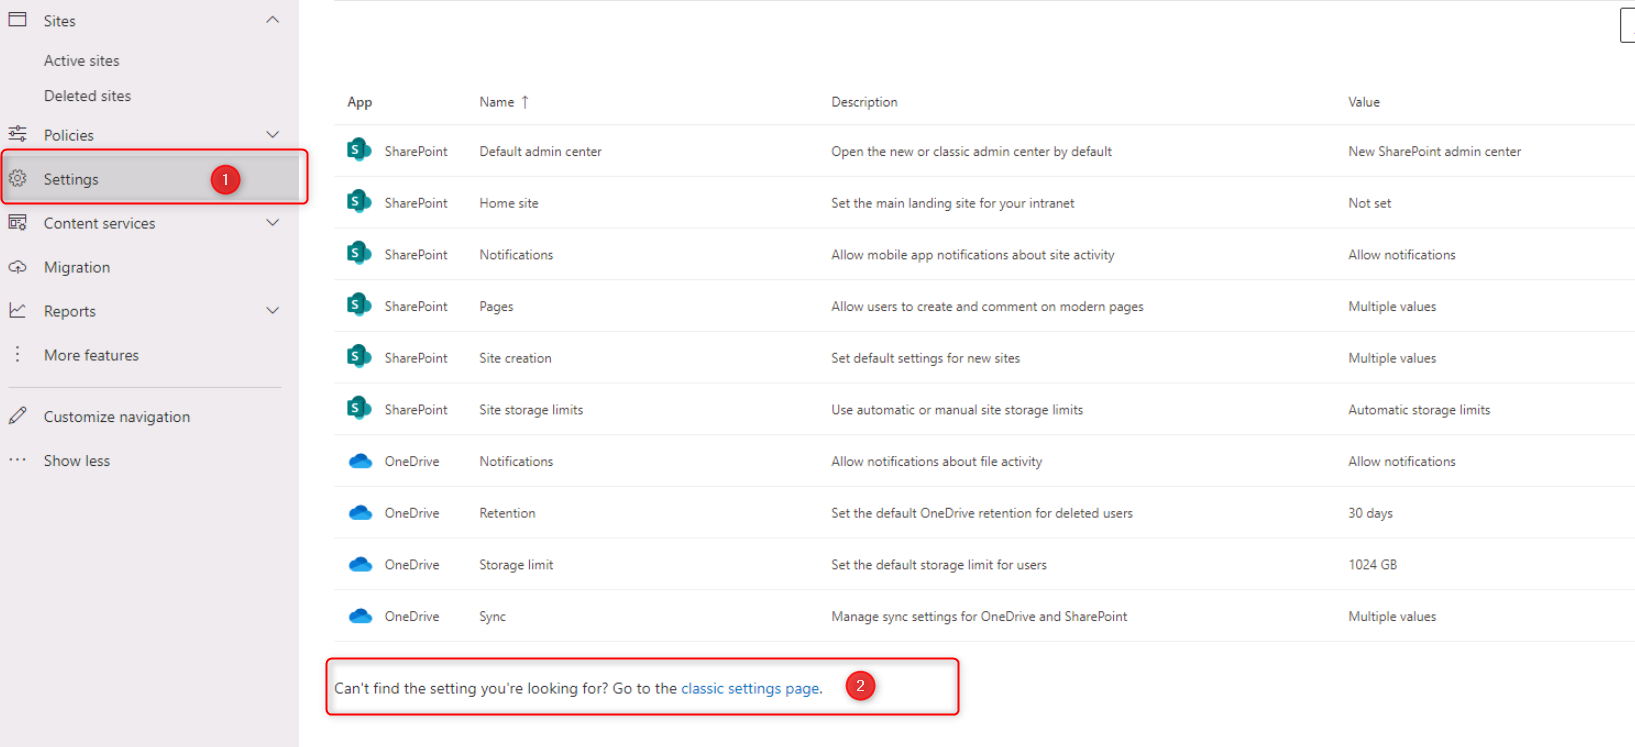Screen dimensions: 1635x747
Task: Select Show less in the sidebar
Action: tap(76, 461)
